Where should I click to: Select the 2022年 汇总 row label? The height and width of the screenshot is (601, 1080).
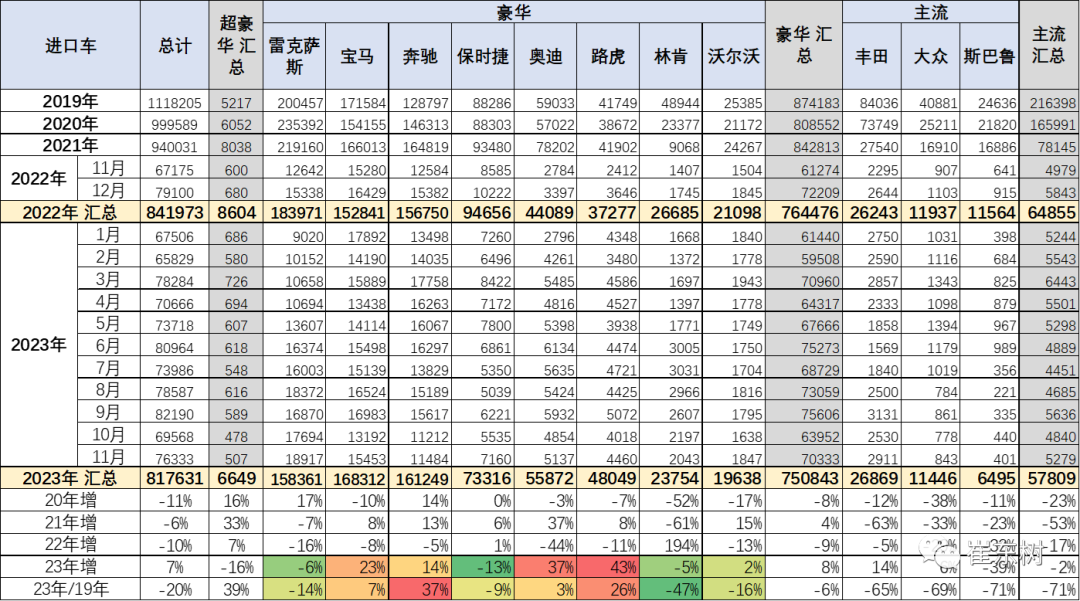70,212
